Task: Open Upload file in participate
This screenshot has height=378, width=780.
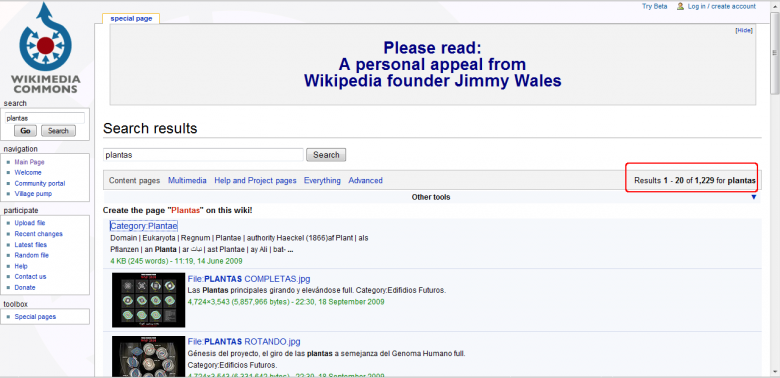Action: pos(30,223)
